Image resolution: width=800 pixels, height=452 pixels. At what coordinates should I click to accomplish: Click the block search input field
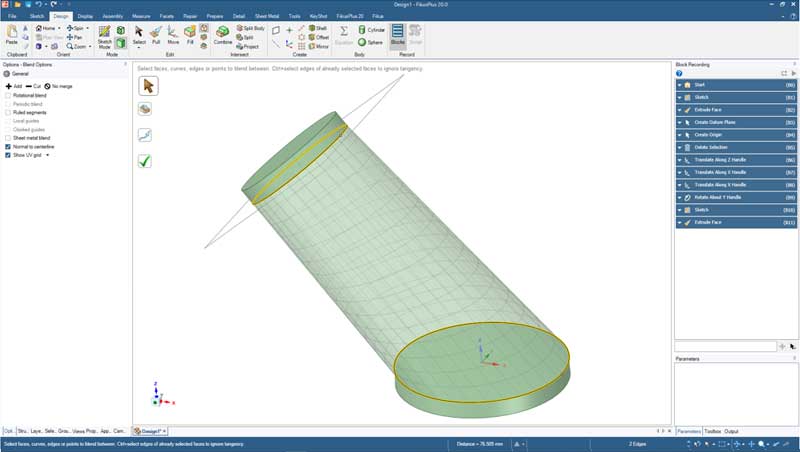click(725, 346)
